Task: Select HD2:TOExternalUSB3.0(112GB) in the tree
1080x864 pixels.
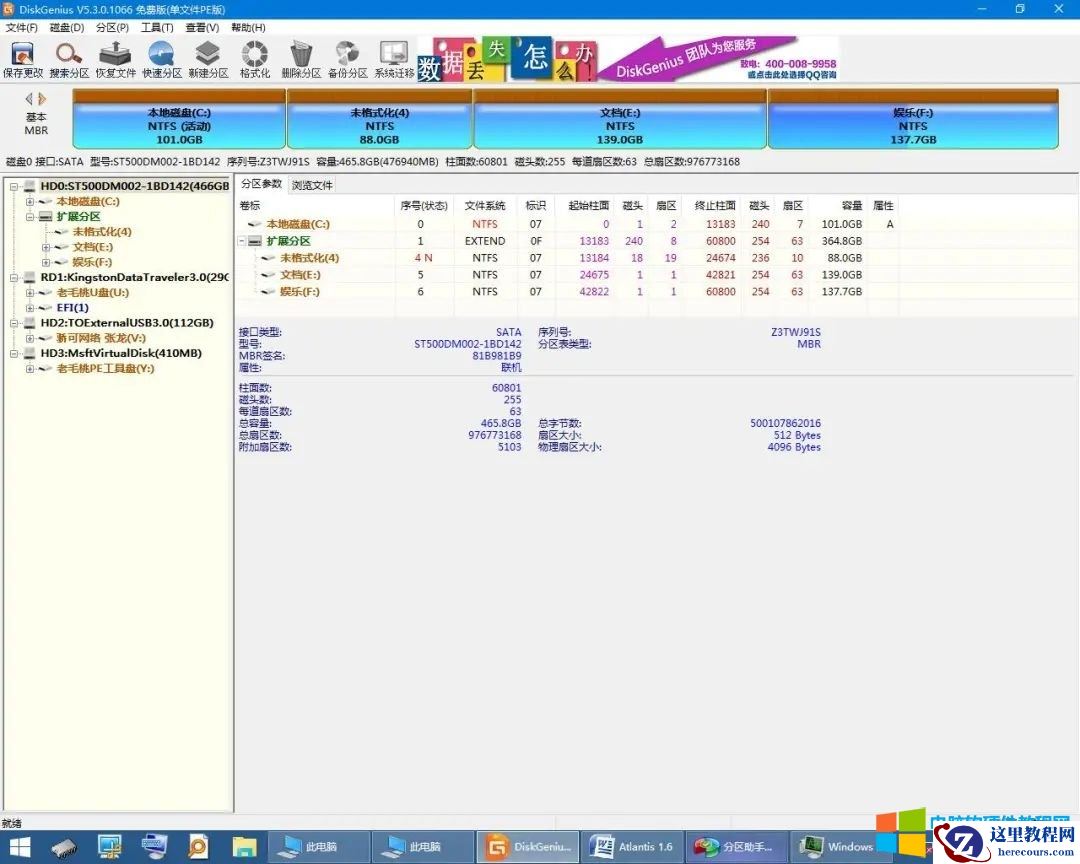Action: click(127, 322)
